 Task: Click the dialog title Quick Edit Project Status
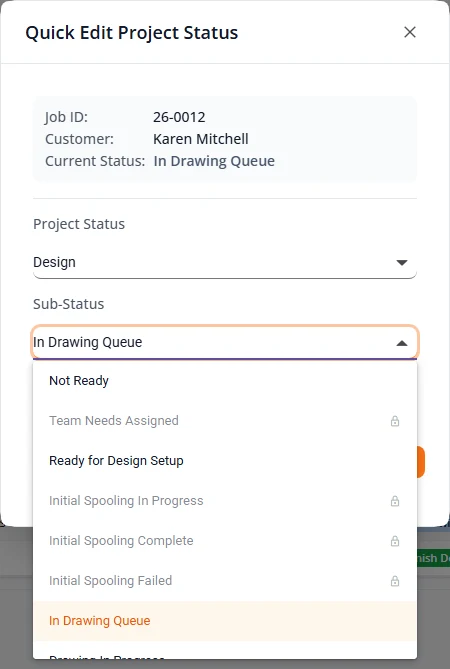[x=132, y=33]
